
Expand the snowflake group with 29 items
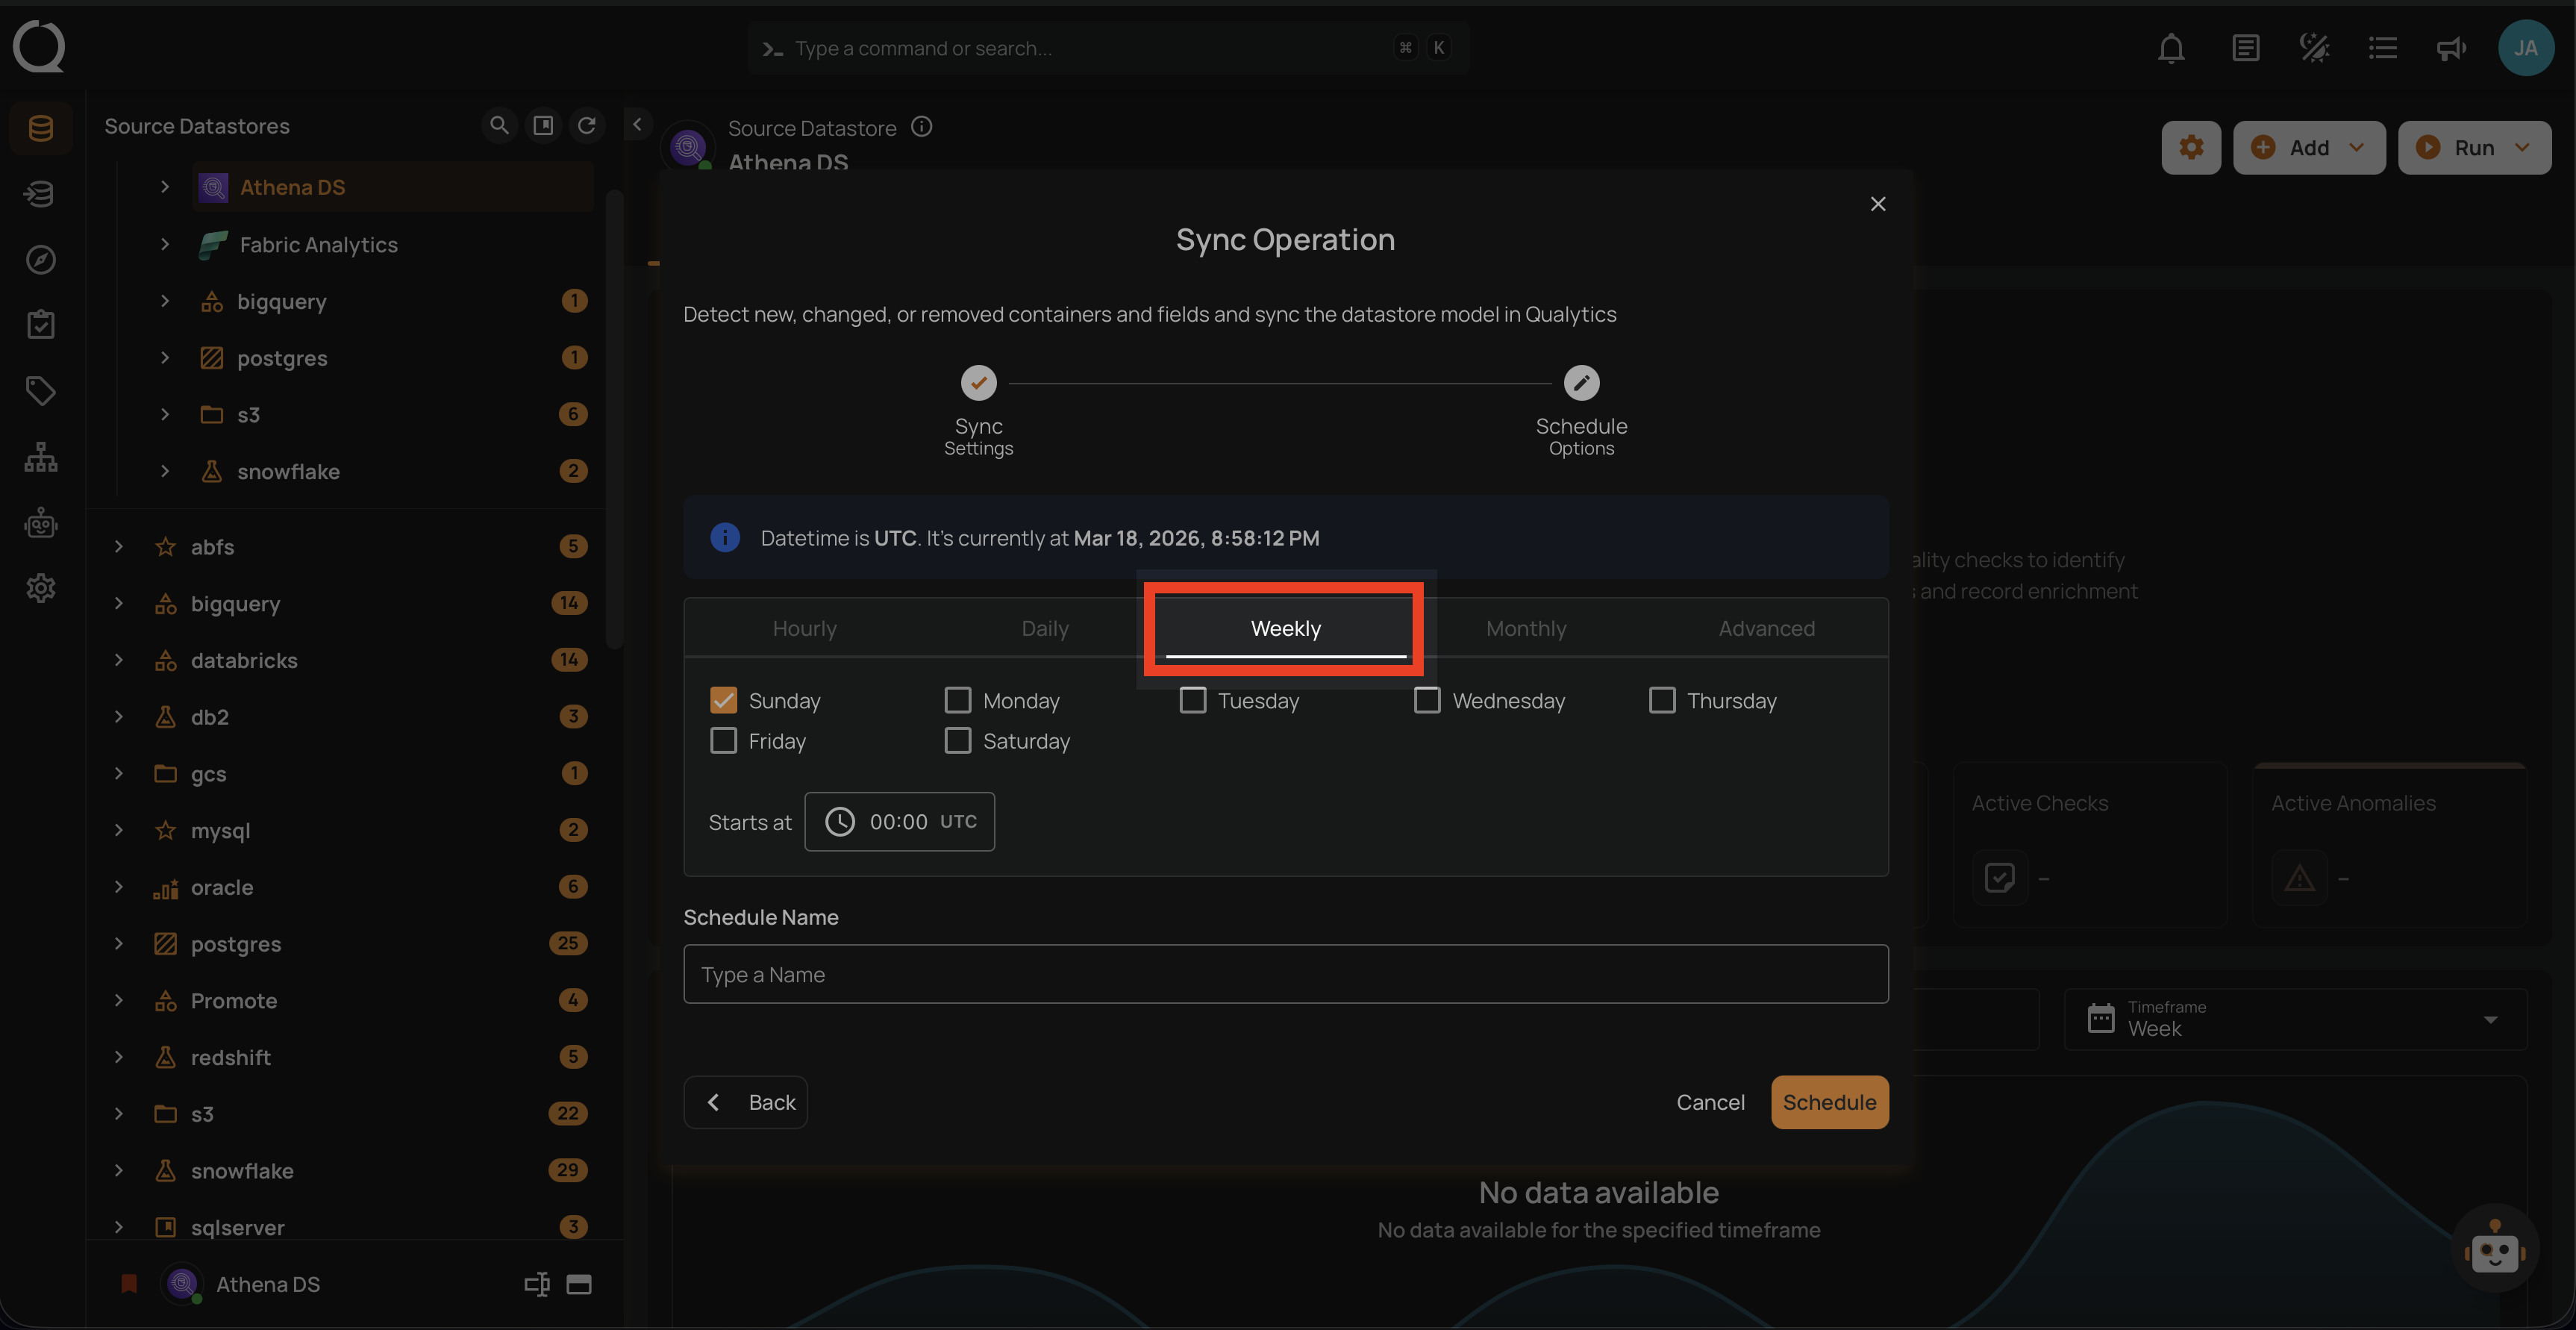pyautogui.click(x=119, y=1171)
